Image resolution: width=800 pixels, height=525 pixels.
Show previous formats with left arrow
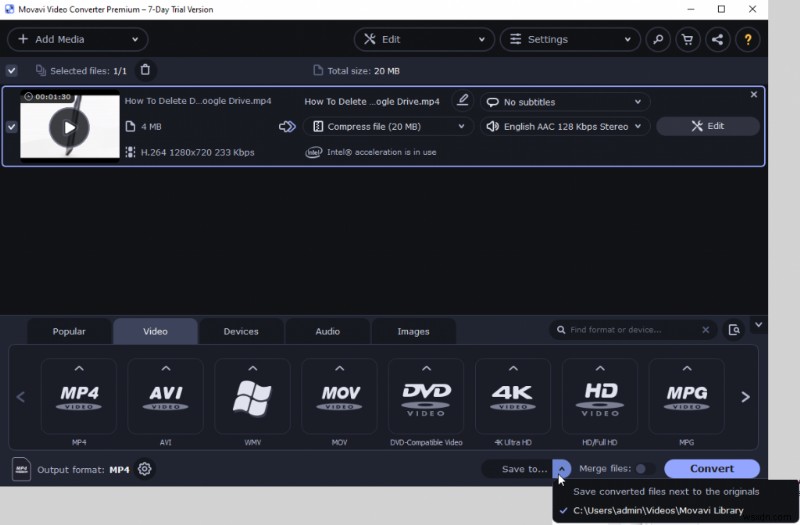tap(21, 397)
